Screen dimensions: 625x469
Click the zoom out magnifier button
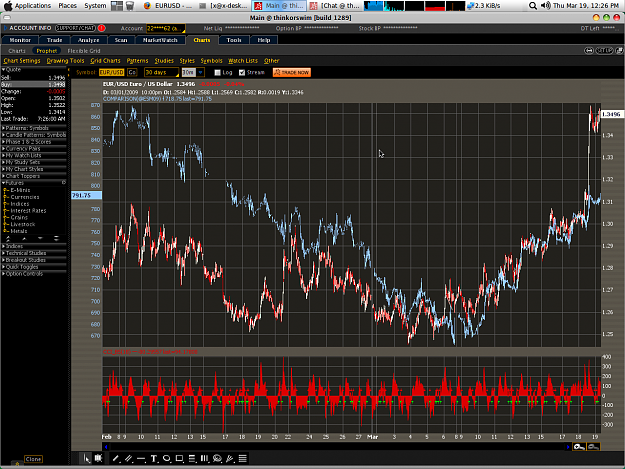[x=593, y=447]
